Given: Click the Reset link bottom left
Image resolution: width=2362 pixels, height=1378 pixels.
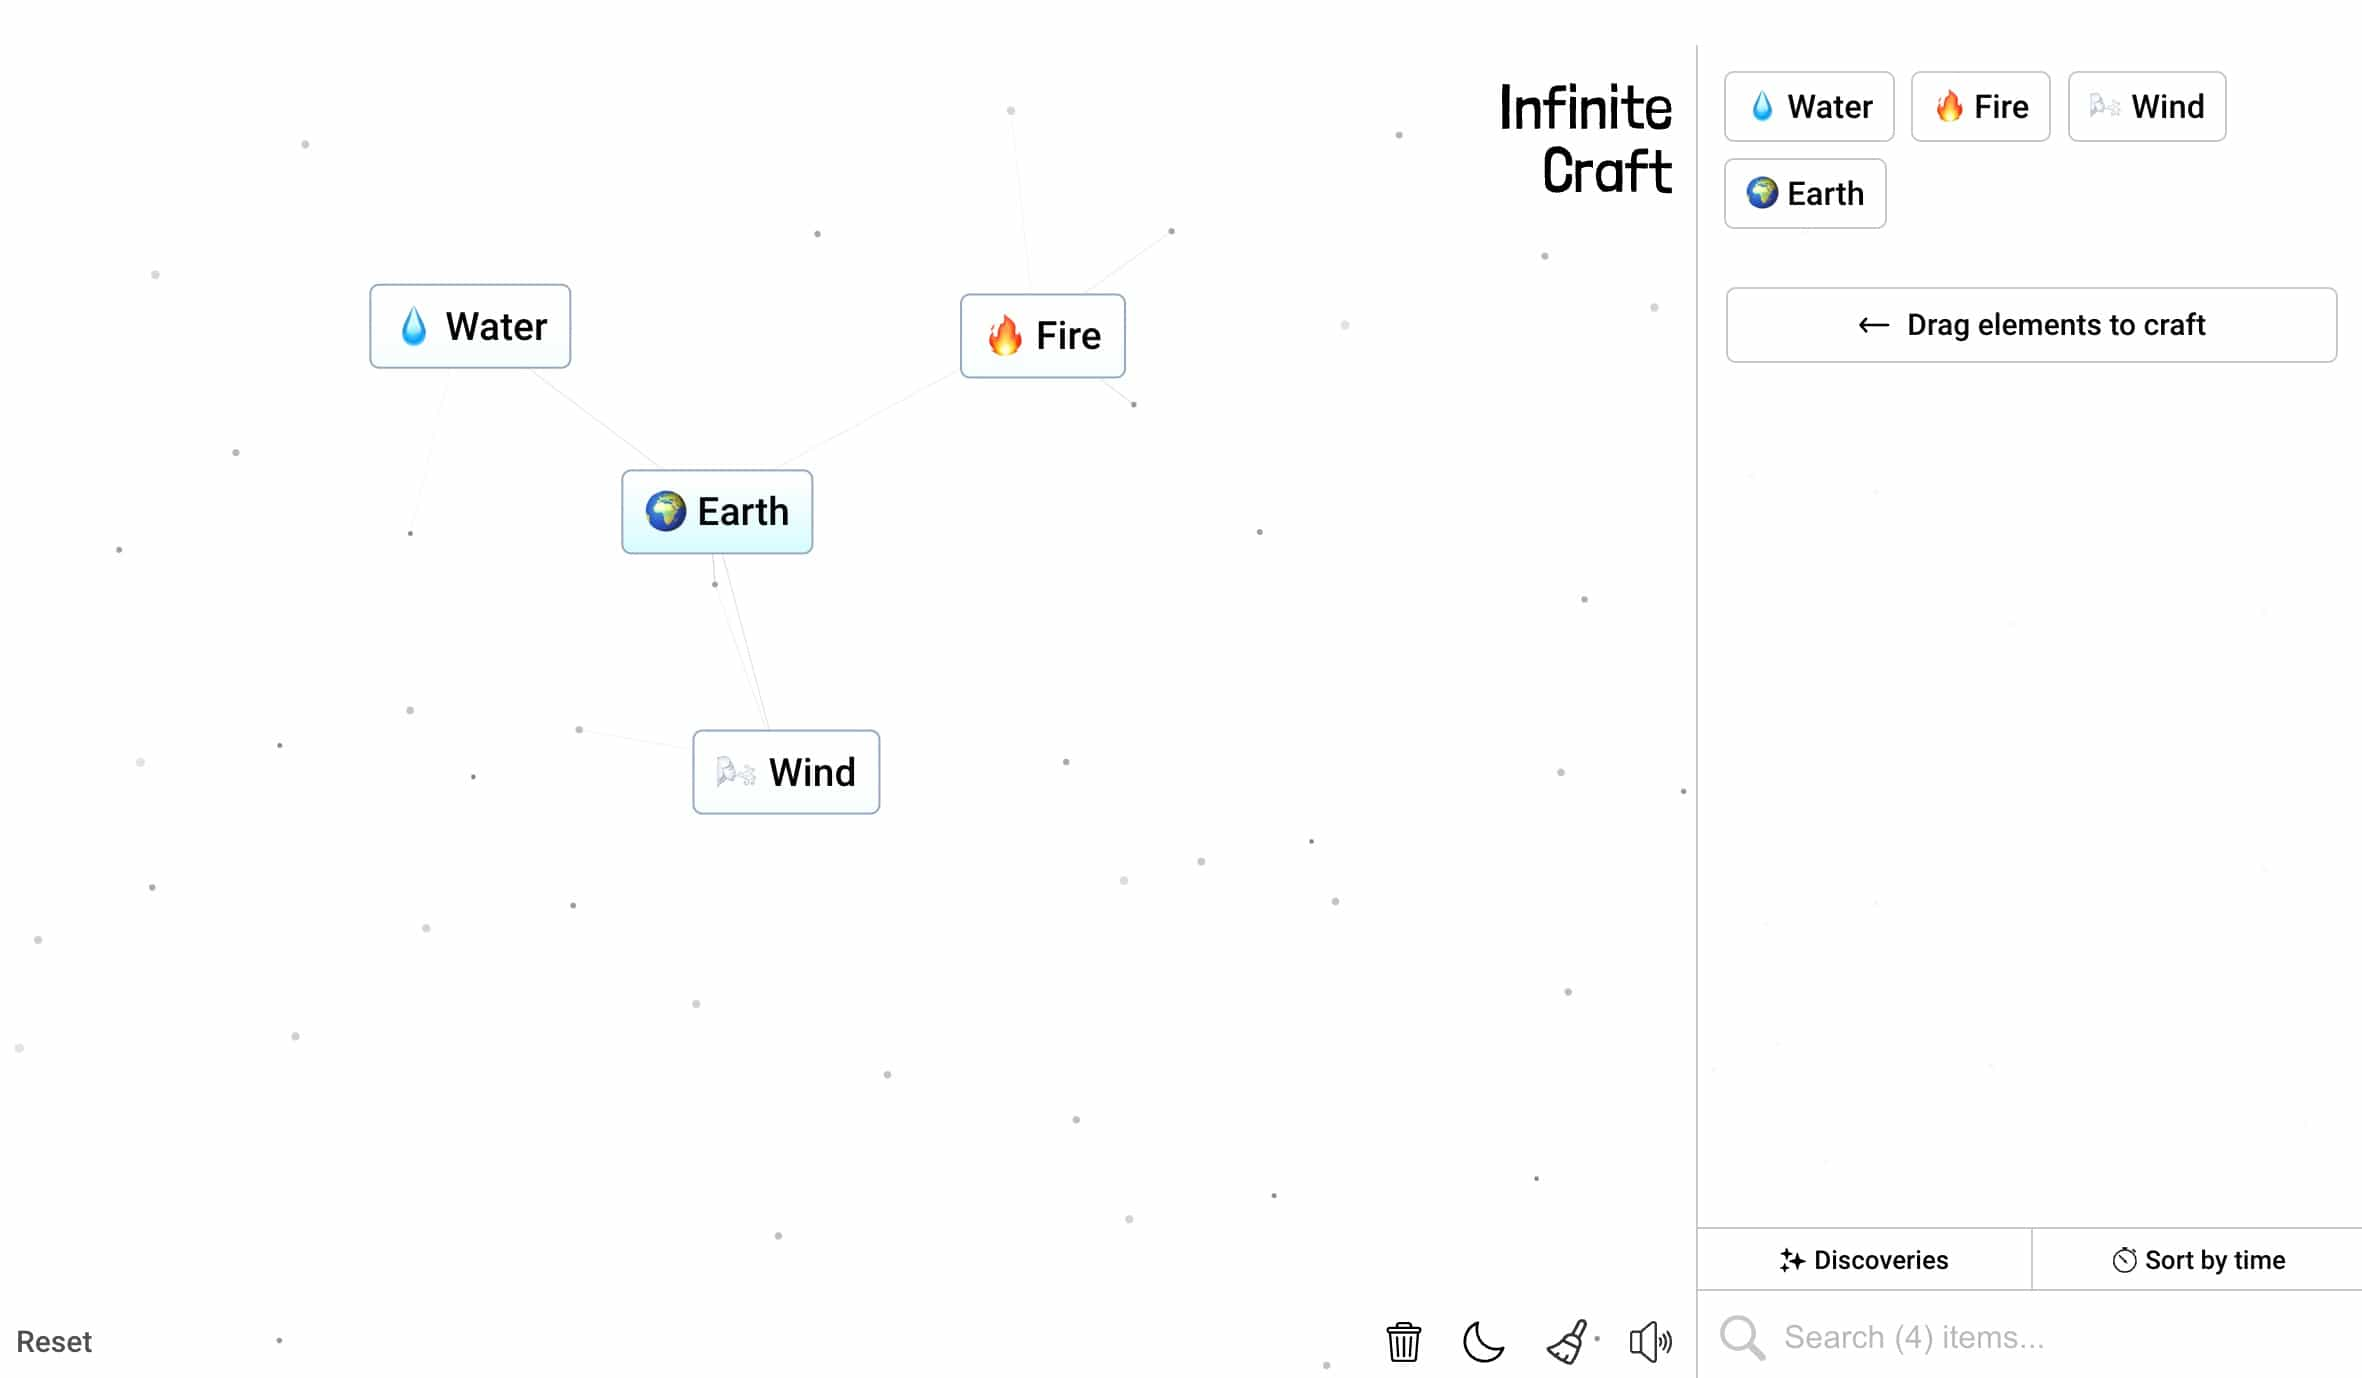Looking at the screenshot, I should coord(54,1342).
